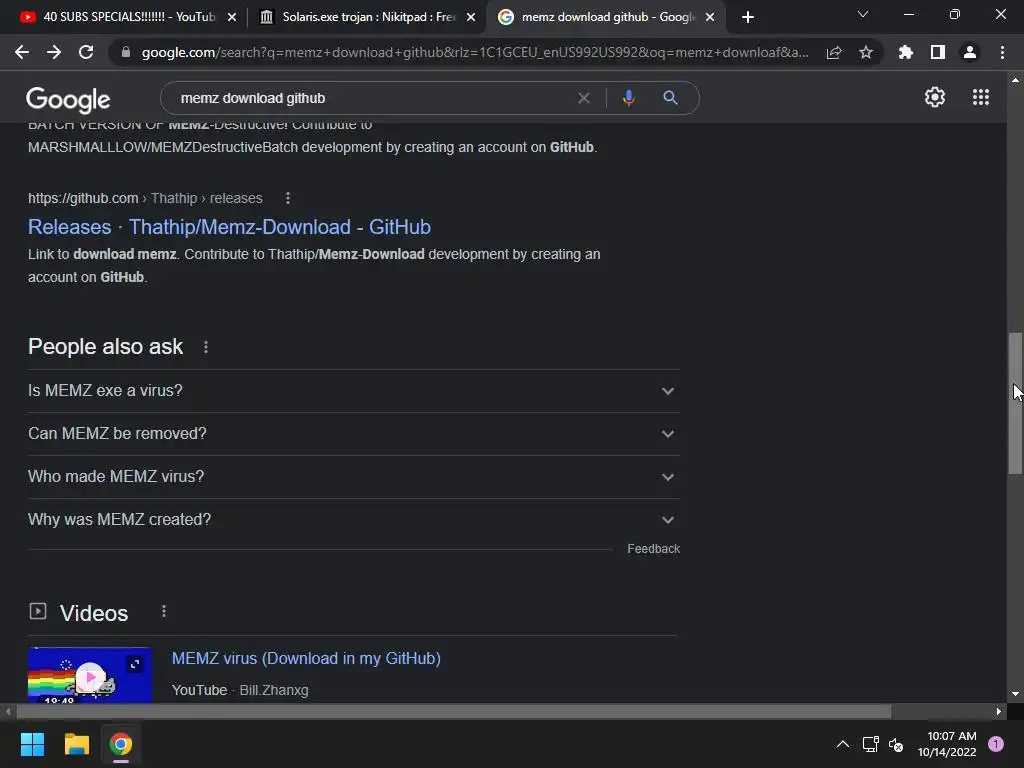The width and height of the screenshot is (1024, 768).
Task: Open the Releases Thathip/Memz-Download GitHub link
Action: (229, 227)
